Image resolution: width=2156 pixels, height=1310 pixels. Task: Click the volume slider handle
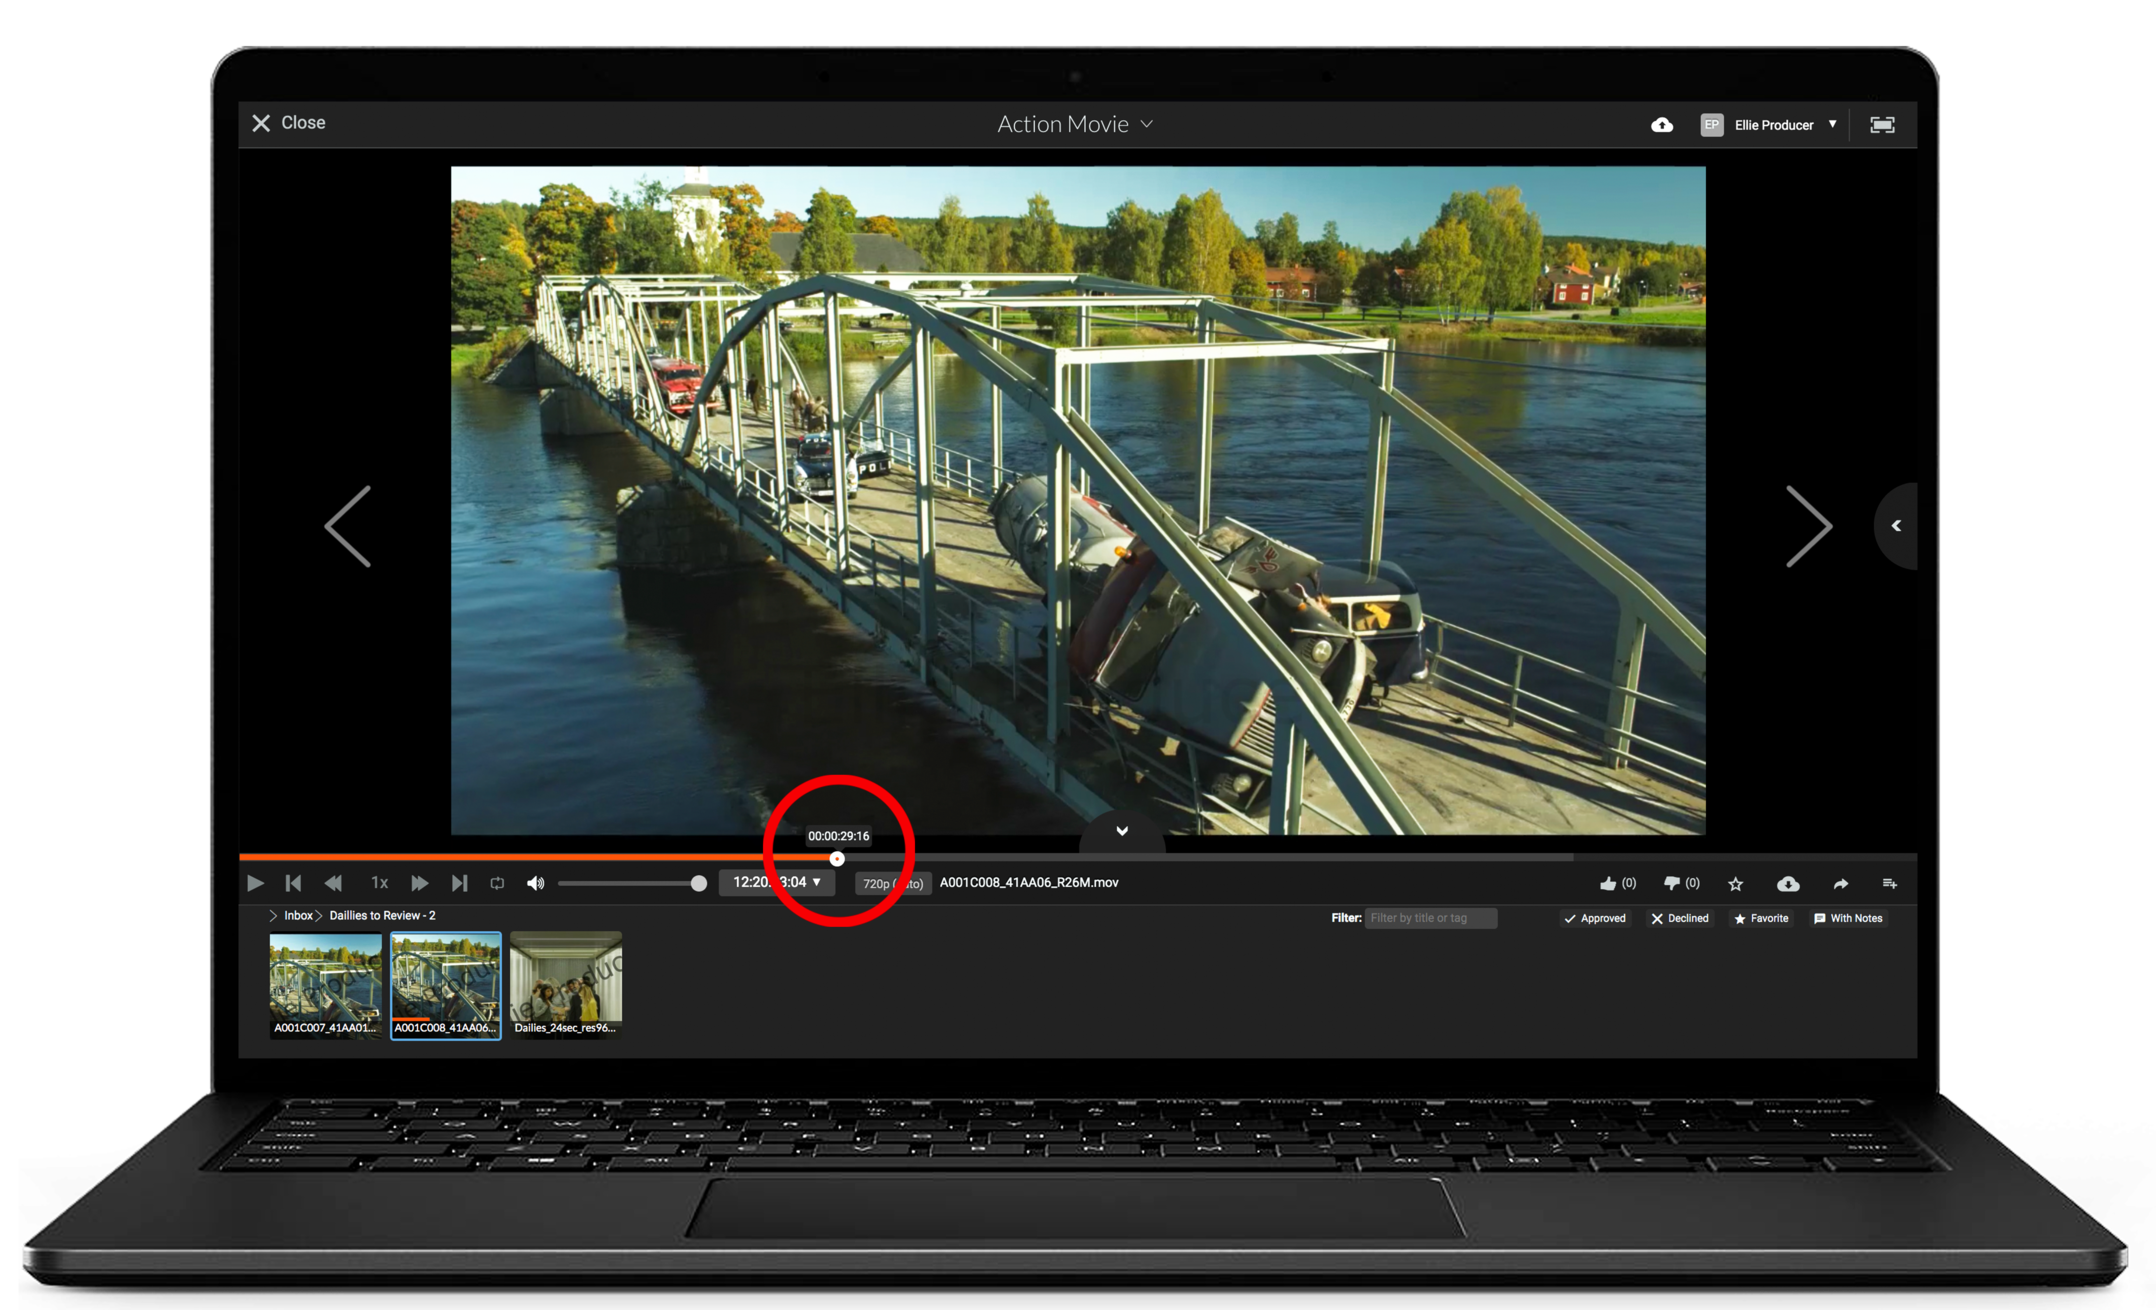coord(699,883)
